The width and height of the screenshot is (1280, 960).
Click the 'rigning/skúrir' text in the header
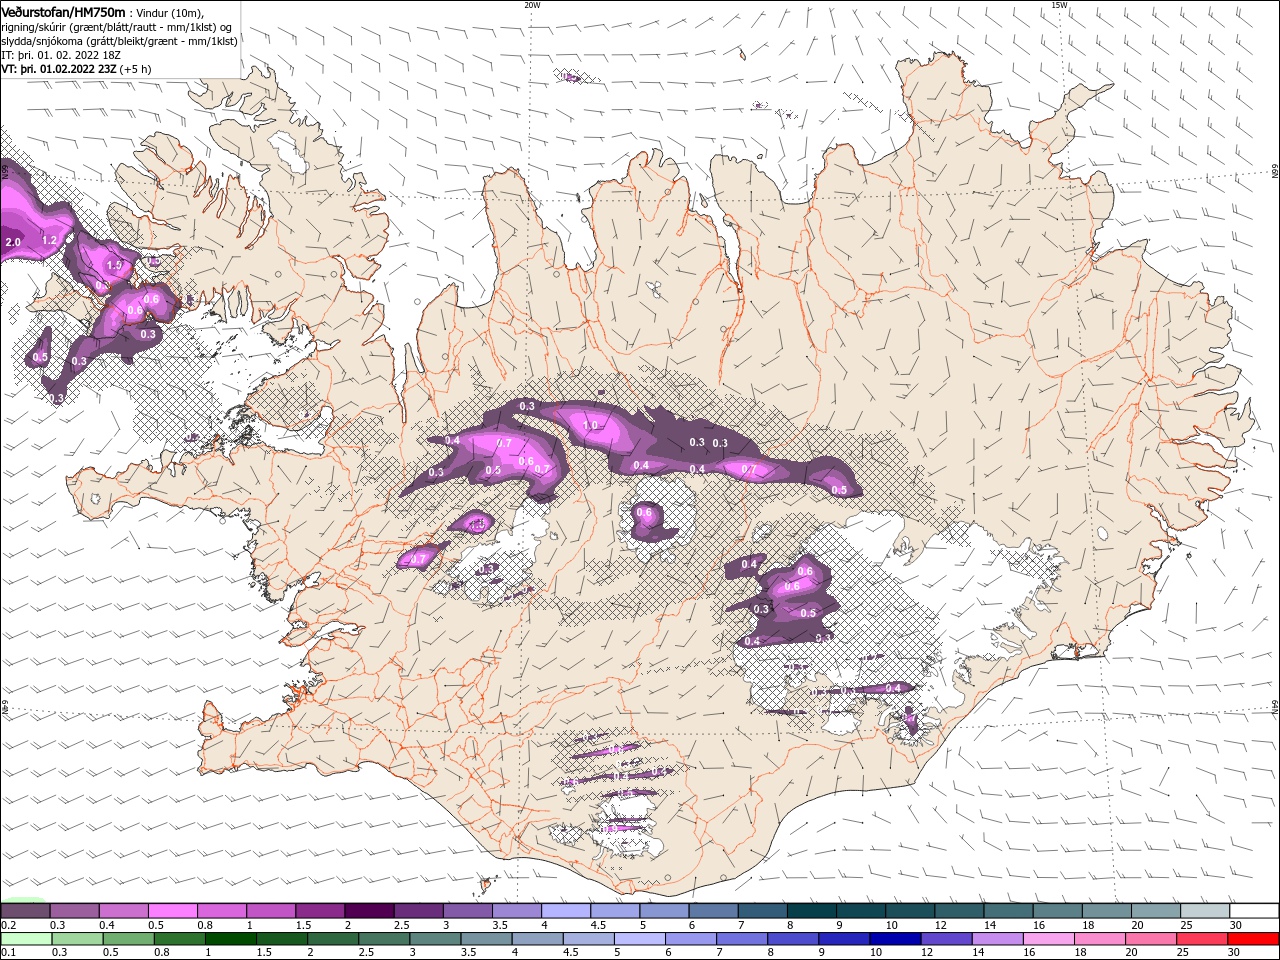pos(35,27)
